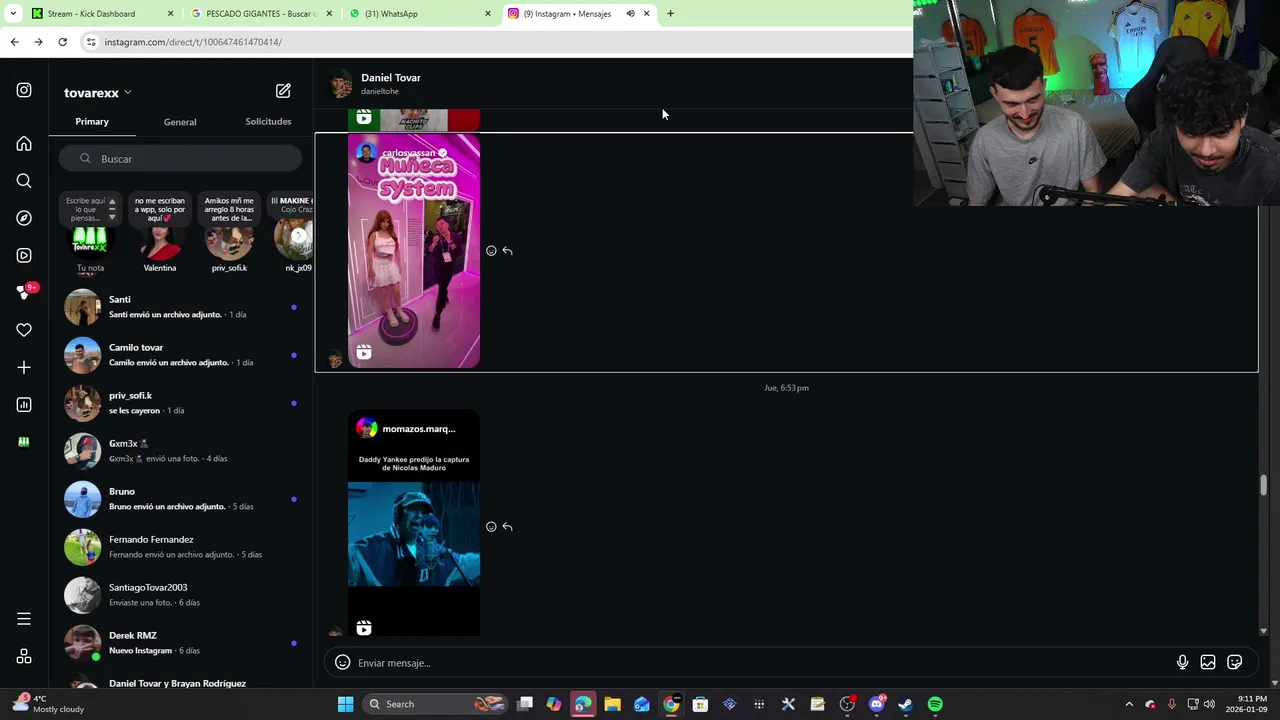Click the chat scrollbar thumb
The height and width of the screenshot is (720, 1280).
click(1263, 485)
